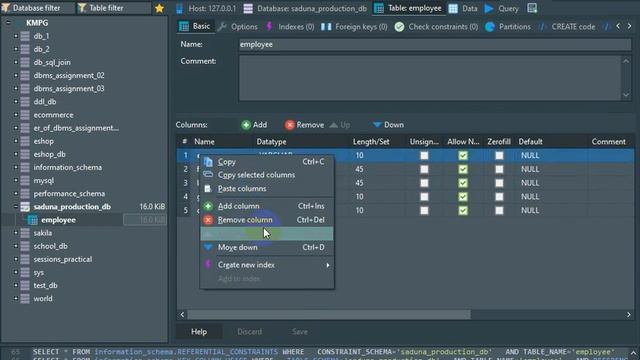The image size is (640, 360).
Task: Toggle Zerofill checkbox in row 2
Action: pyautogui.click(x=499, y=169)
